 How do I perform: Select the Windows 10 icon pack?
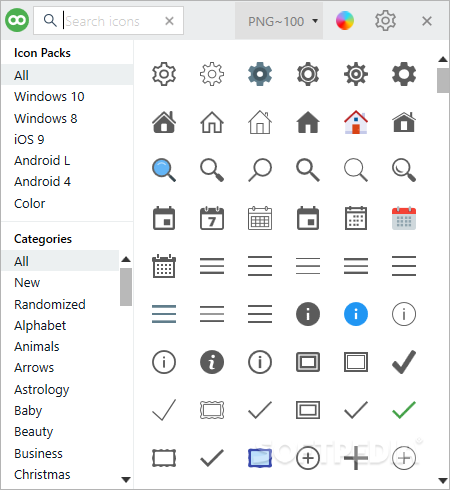point(49,97)
